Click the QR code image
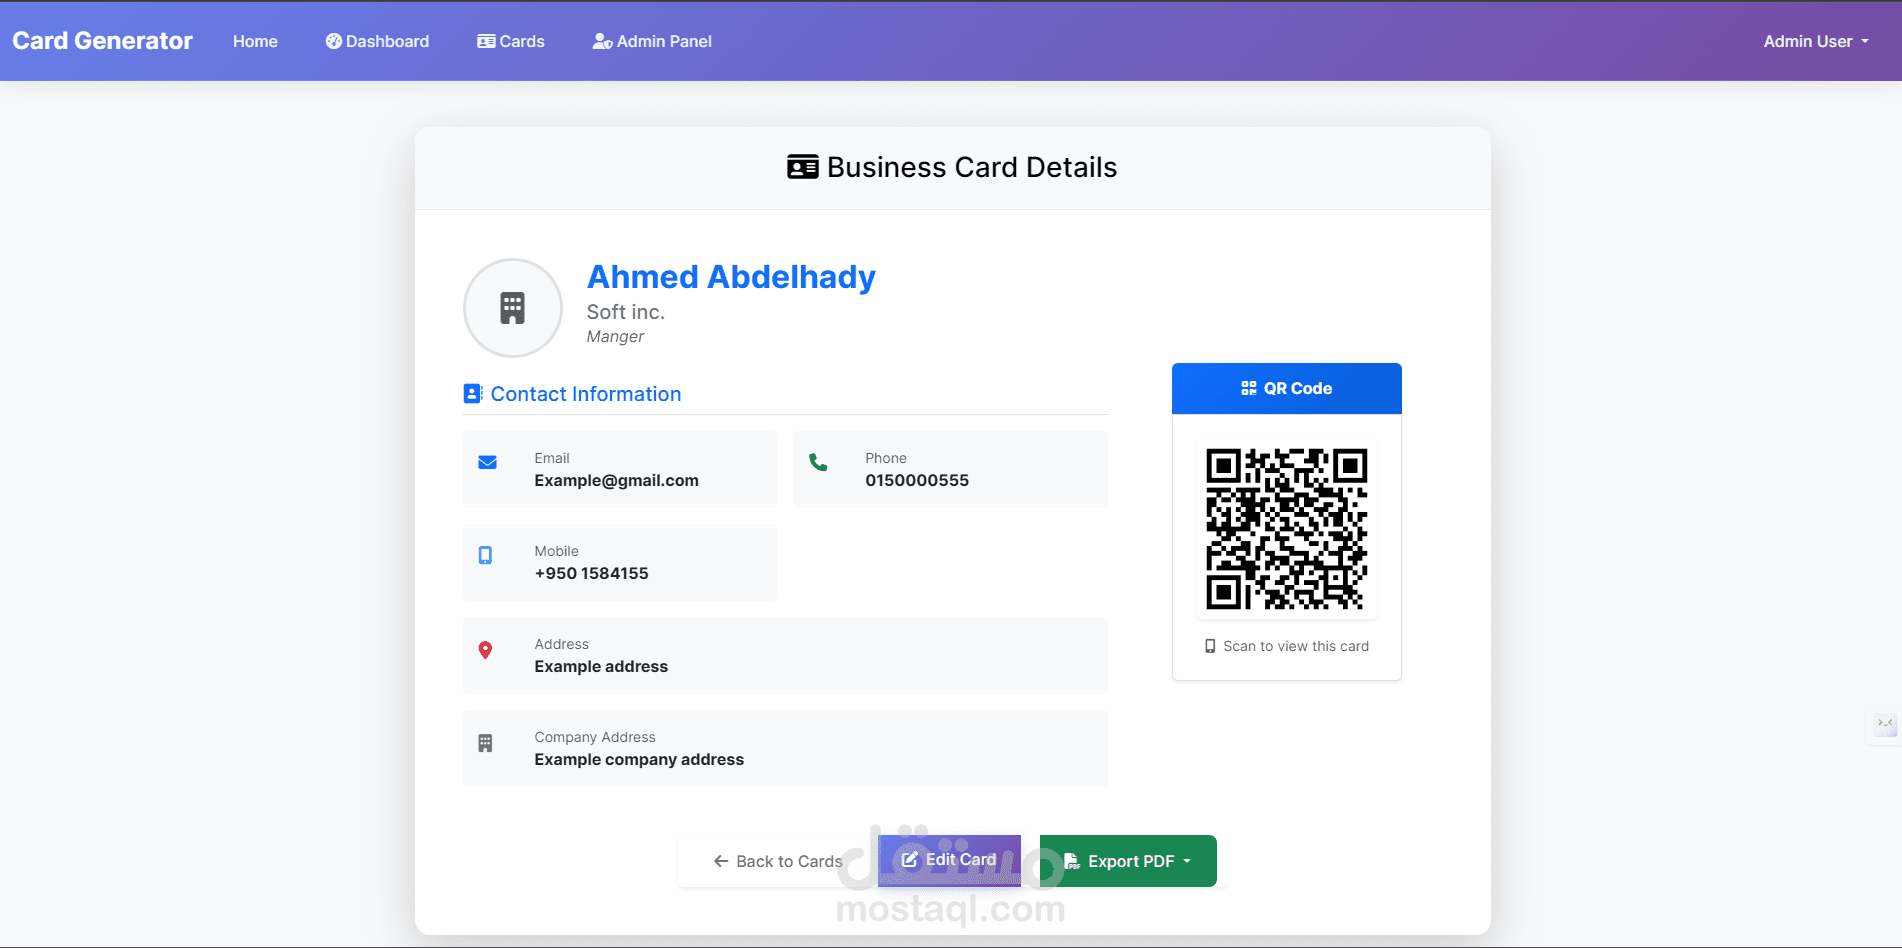 (1287, 529)
